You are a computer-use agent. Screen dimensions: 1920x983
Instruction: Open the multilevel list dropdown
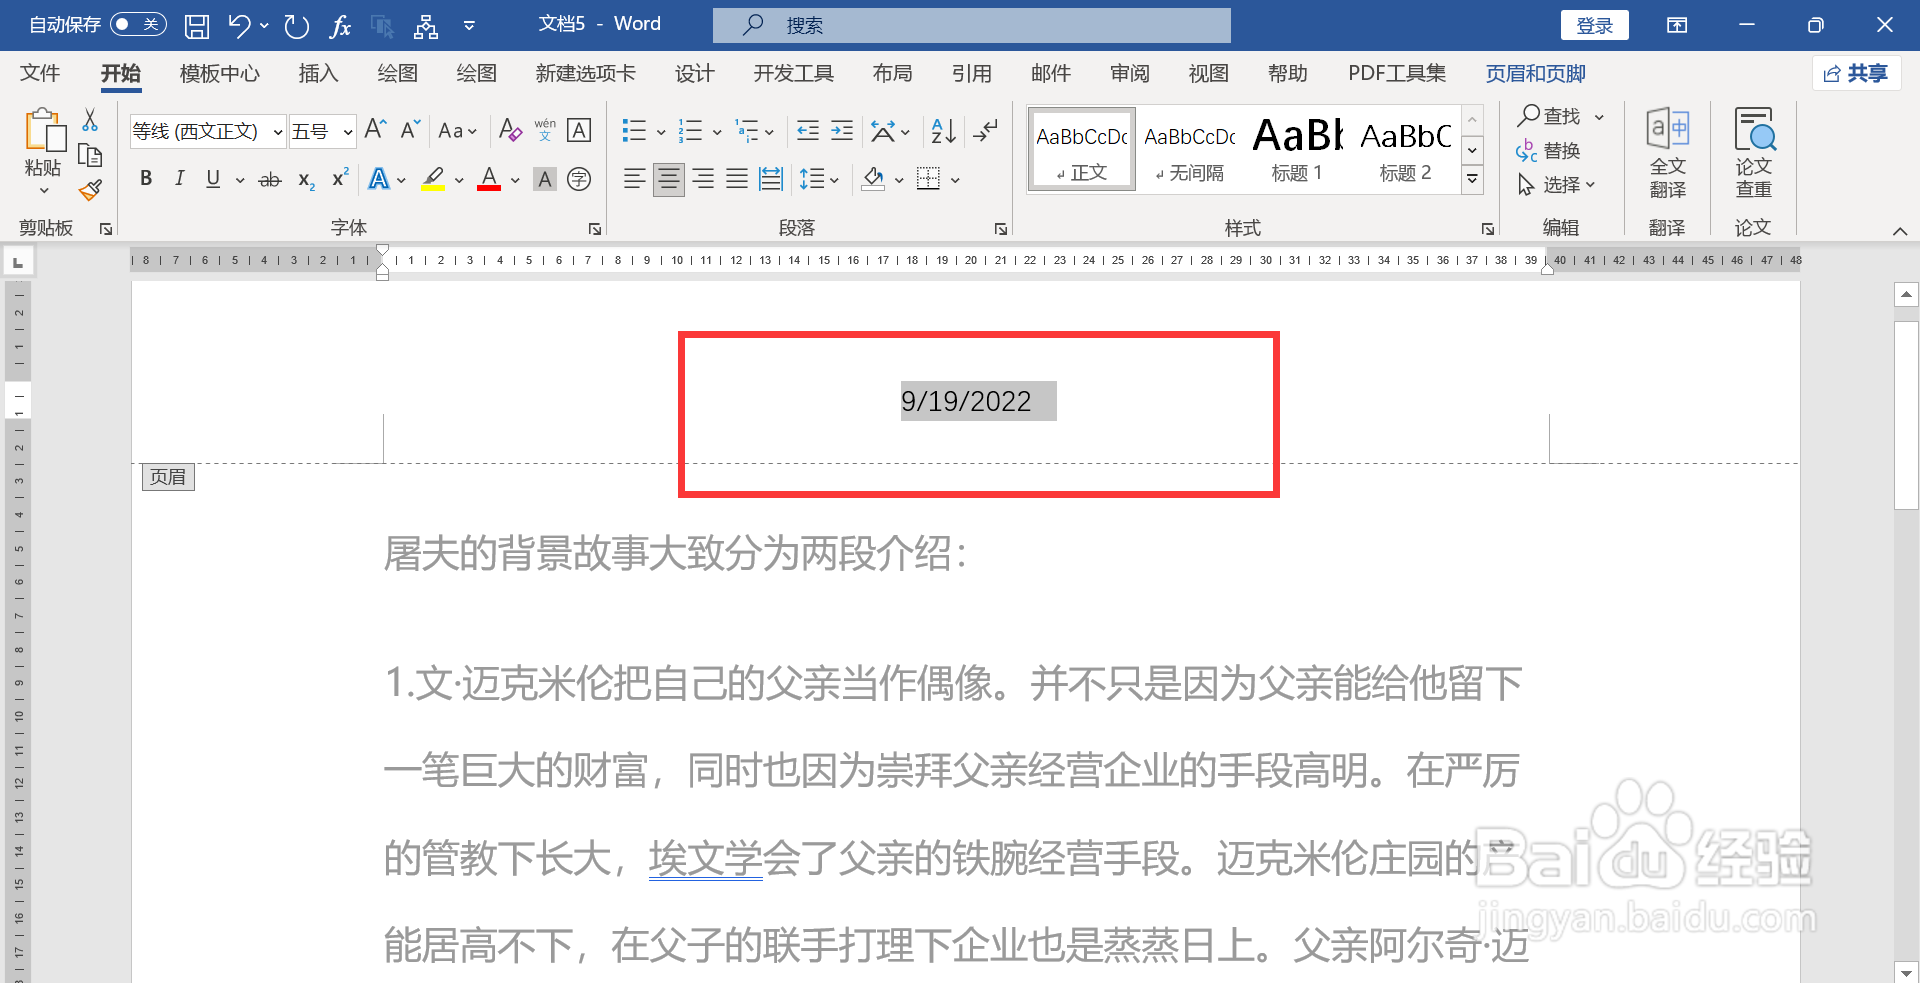pos(769,131)
